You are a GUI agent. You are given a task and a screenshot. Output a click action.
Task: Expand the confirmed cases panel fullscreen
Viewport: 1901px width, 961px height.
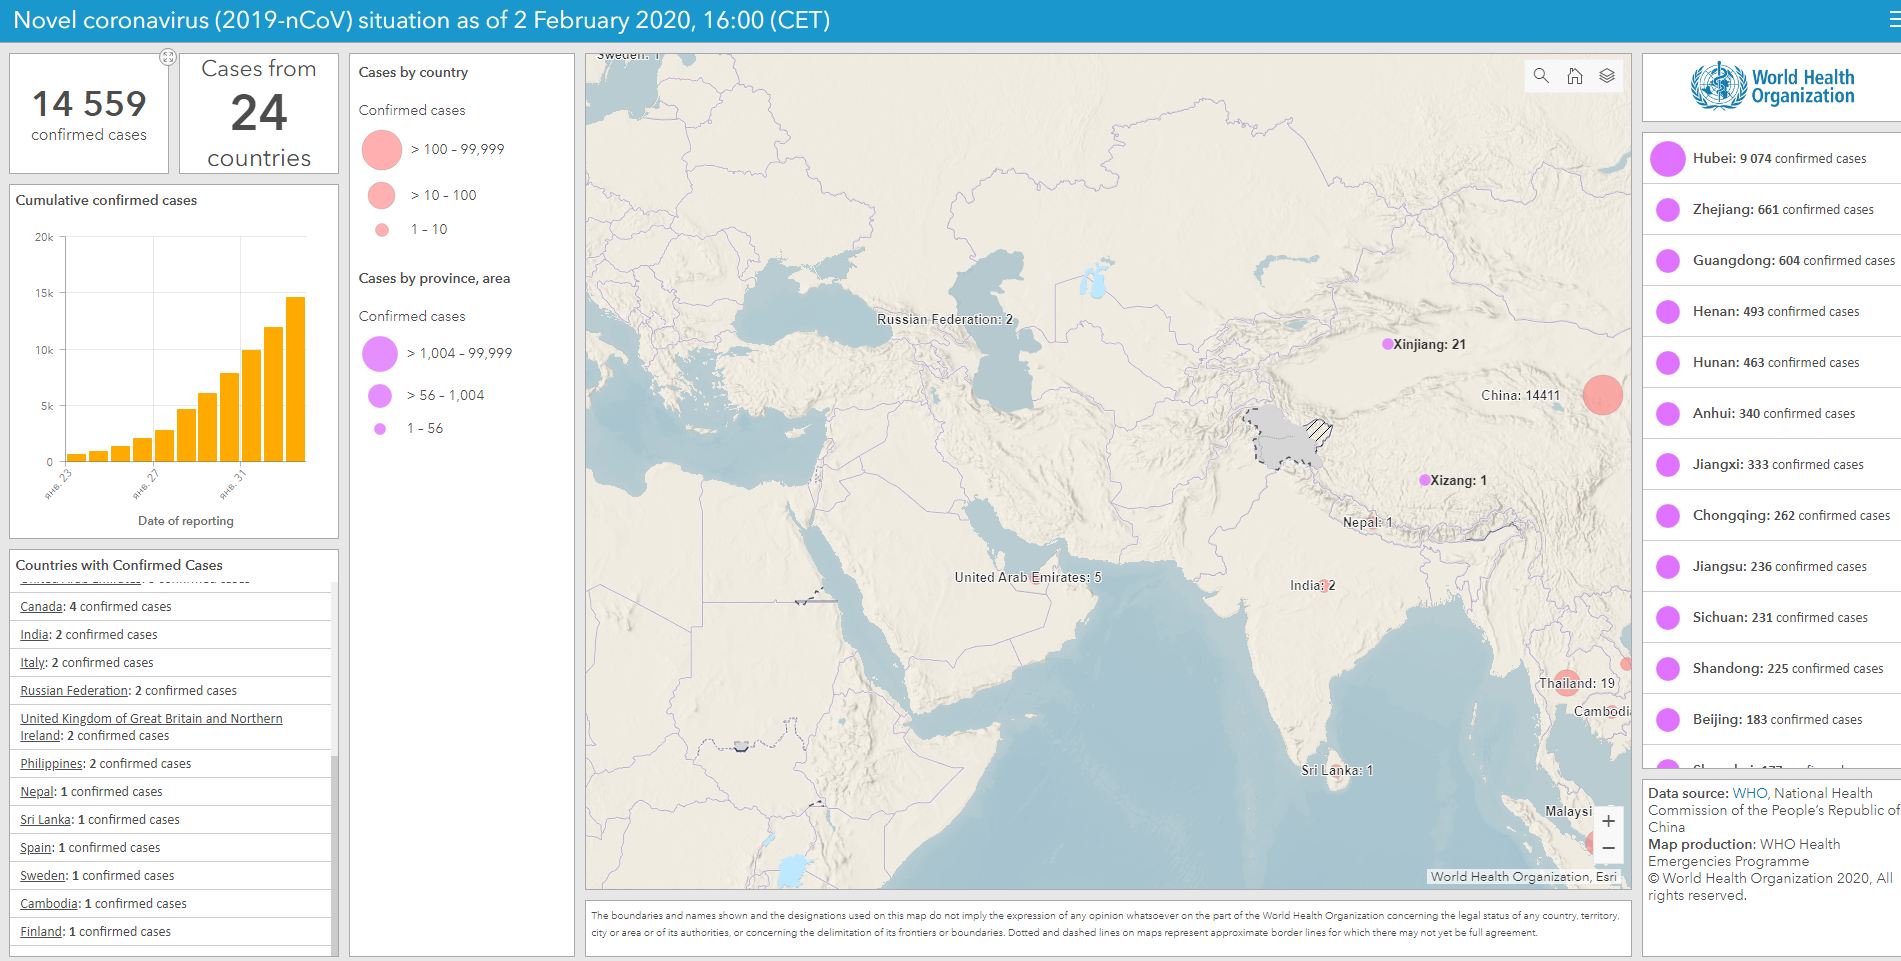(x=168, y=58)
